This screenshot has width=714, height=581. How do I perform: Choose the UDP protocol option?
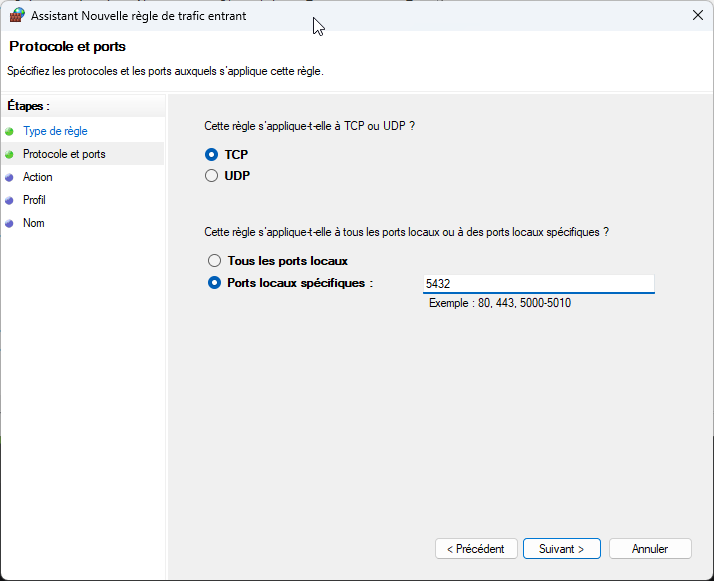(x=211, y=176)
